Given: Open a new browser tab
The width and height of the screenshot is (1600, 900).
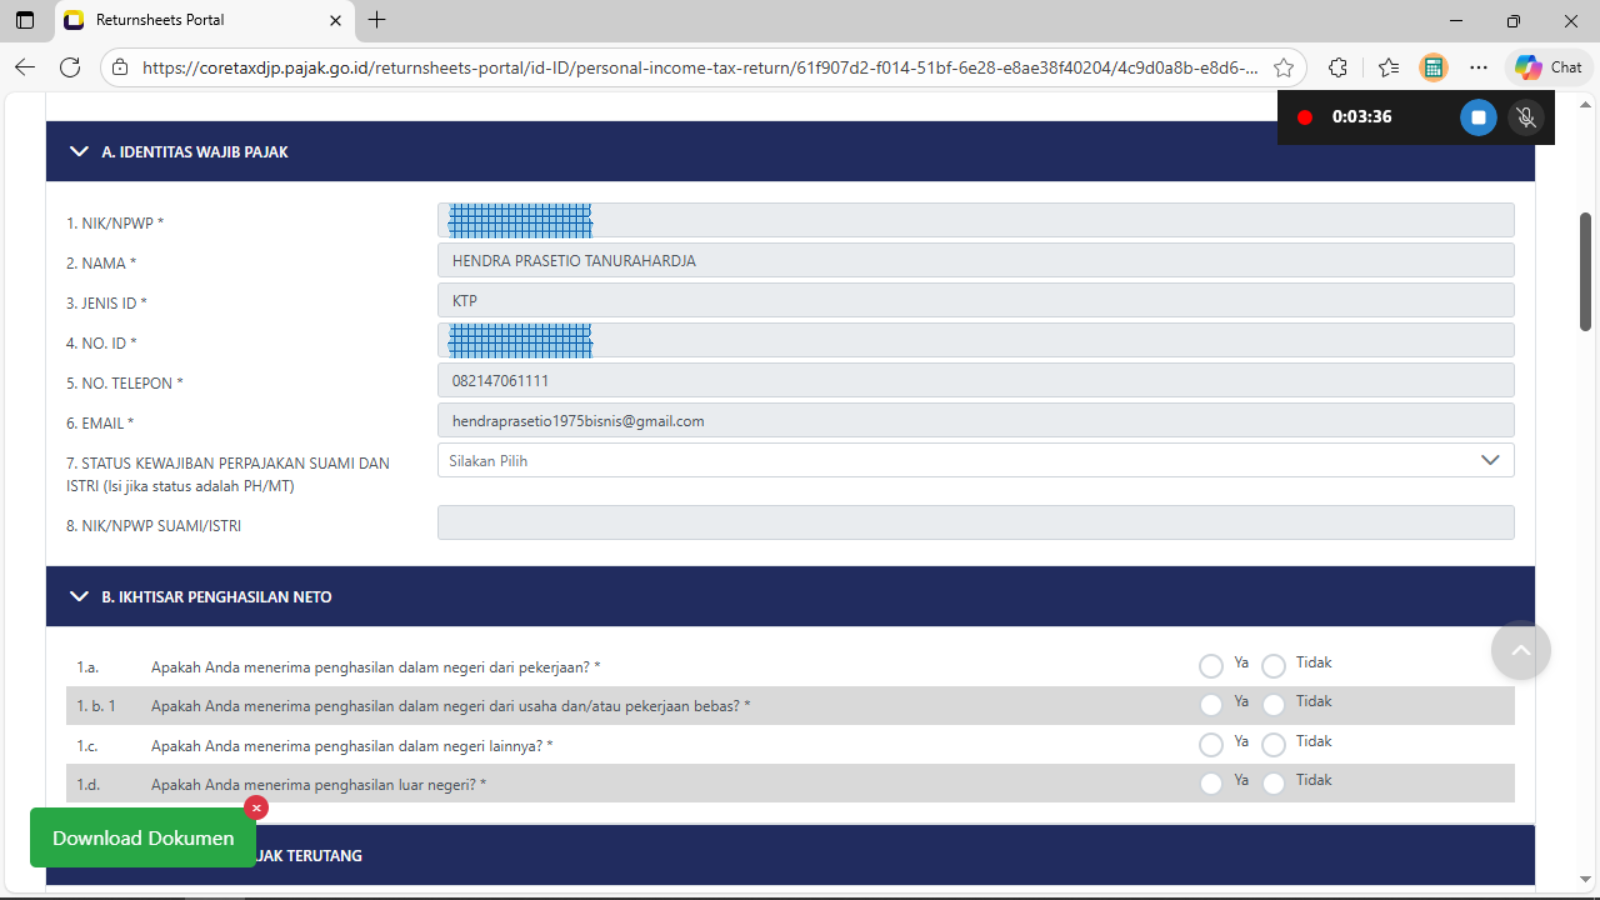Looking at the screenshot, I should (377, 20).
